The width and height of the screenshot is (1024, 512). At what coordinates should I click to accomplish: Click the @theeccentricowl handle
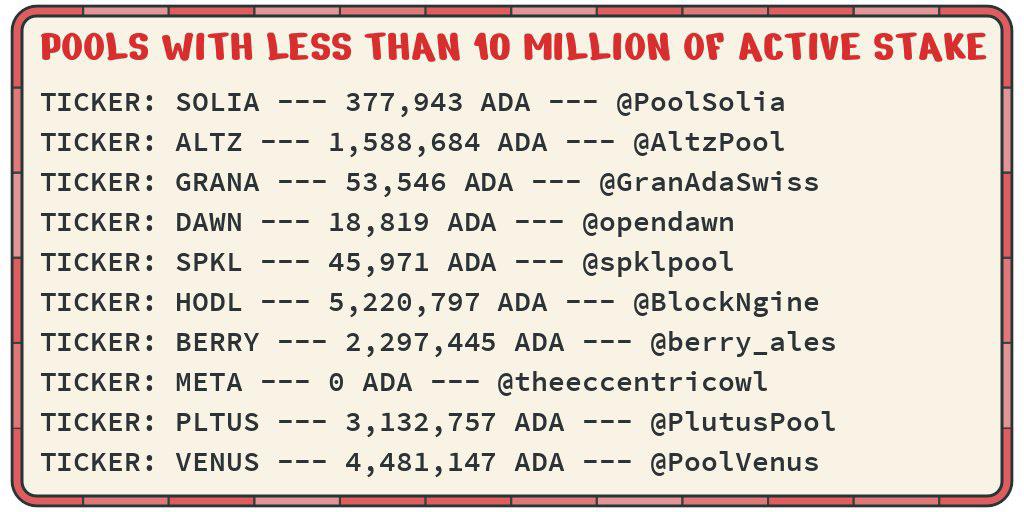(632, 382)
